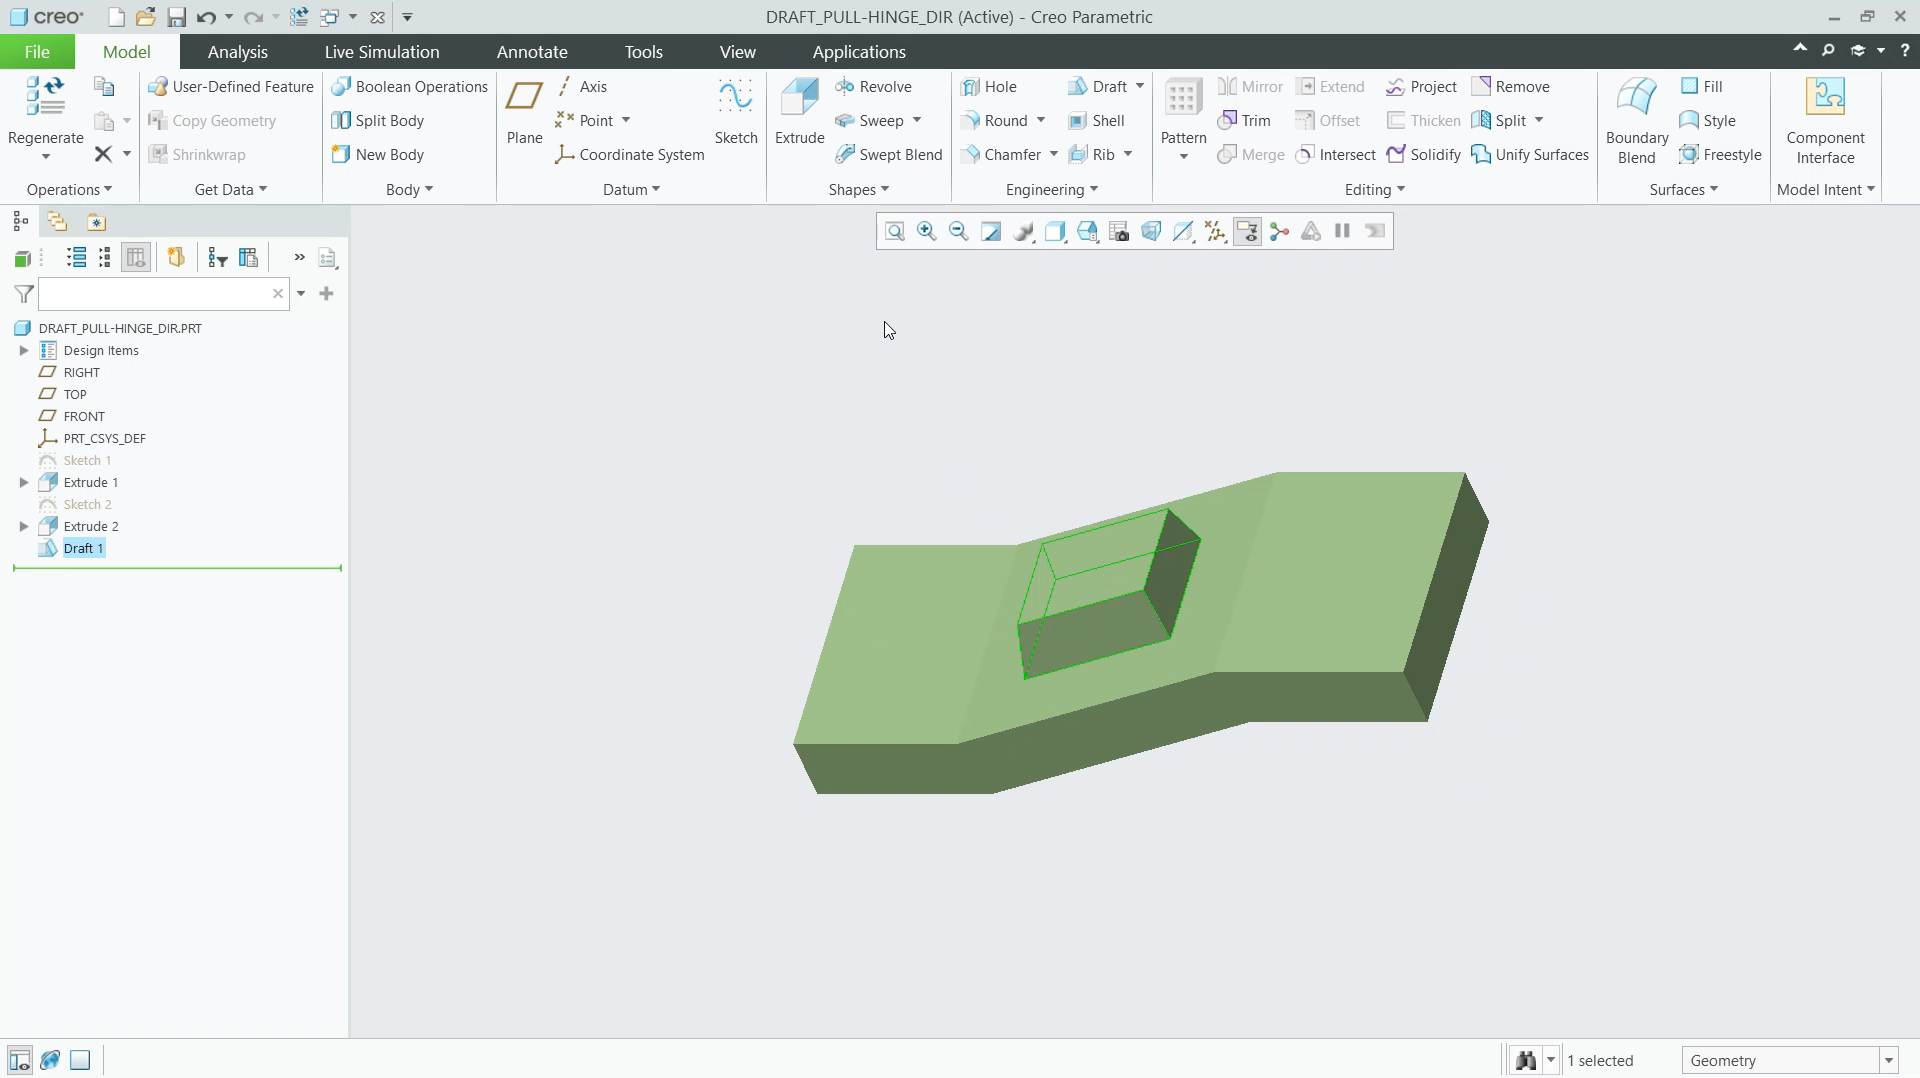
Task: Open the Draft dropdown arrow
Action: pos(1140,87)
